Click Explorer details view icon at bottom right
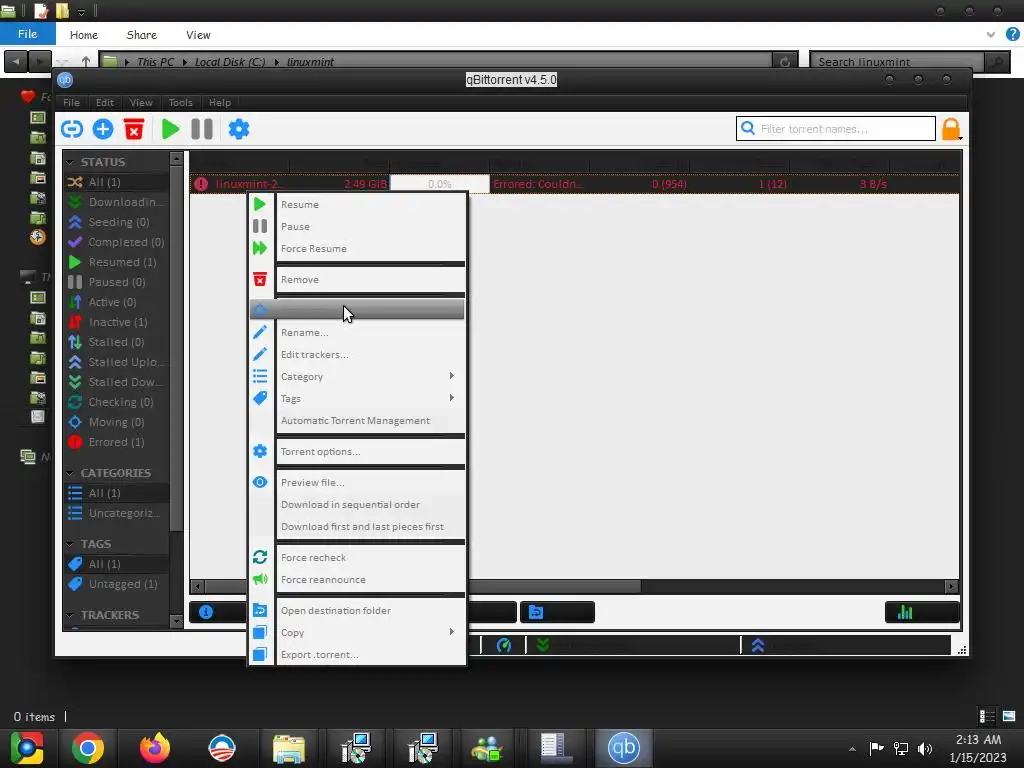This screenshot has width=1024, height=768. [x=987, y=716]
